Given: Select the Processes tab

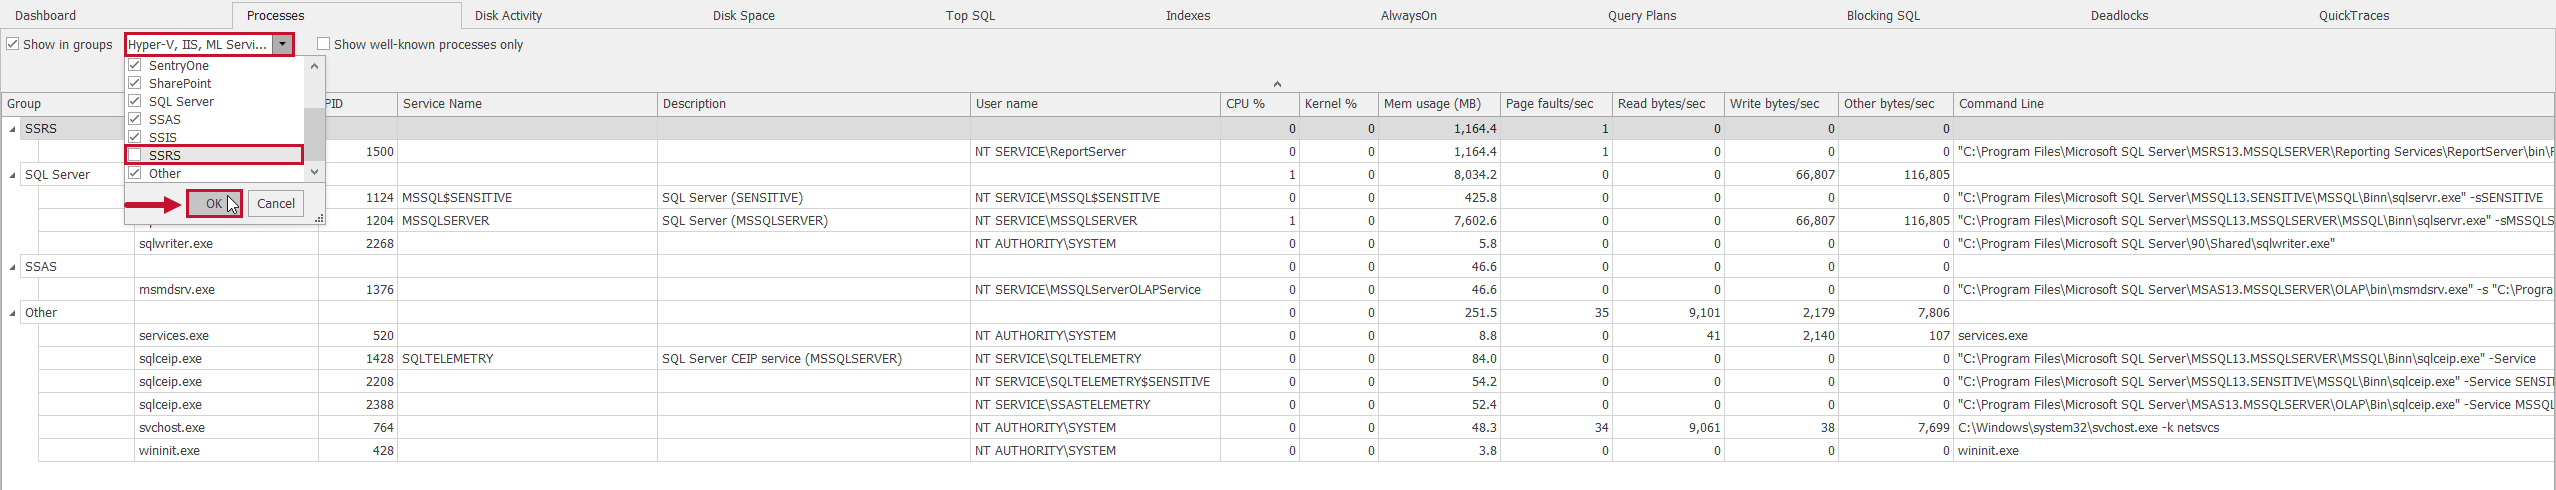Looking at the screenshot, I should pos(275,15).
